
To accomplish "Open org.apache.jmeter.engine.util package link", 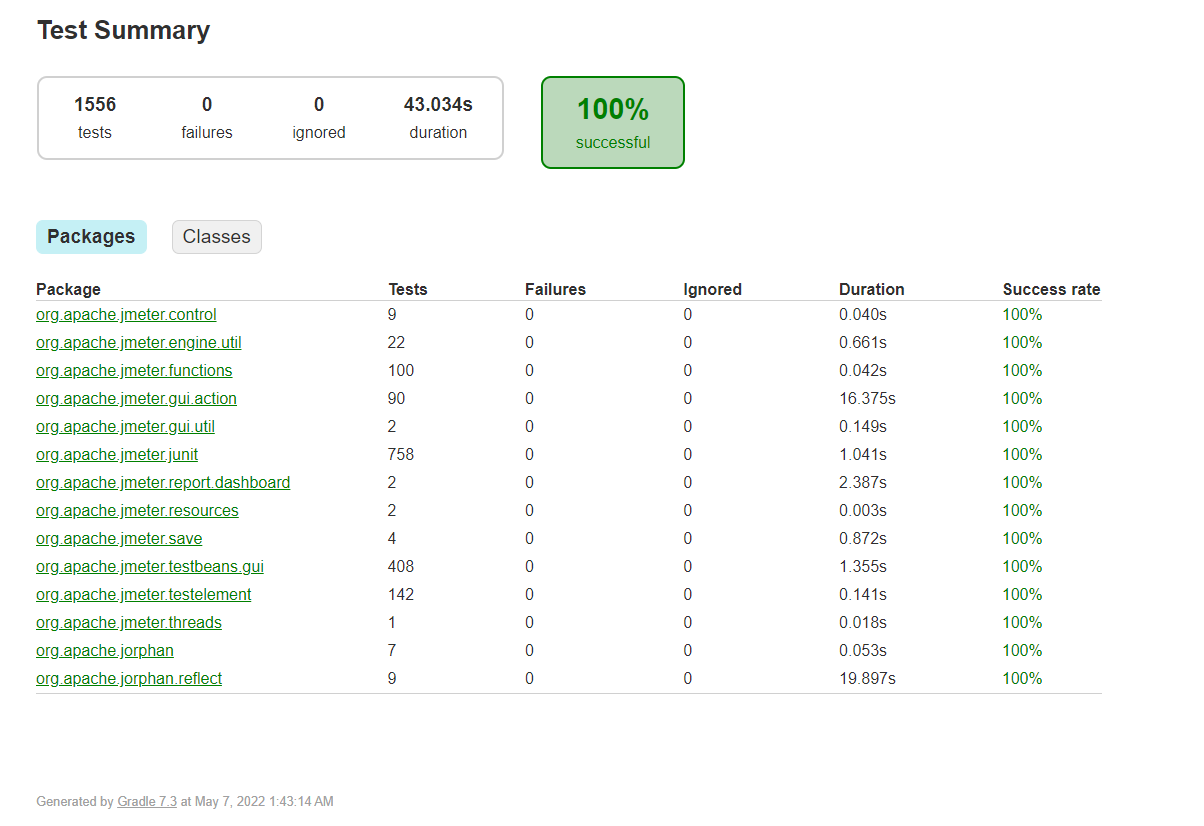I will (x=138, y=343).
